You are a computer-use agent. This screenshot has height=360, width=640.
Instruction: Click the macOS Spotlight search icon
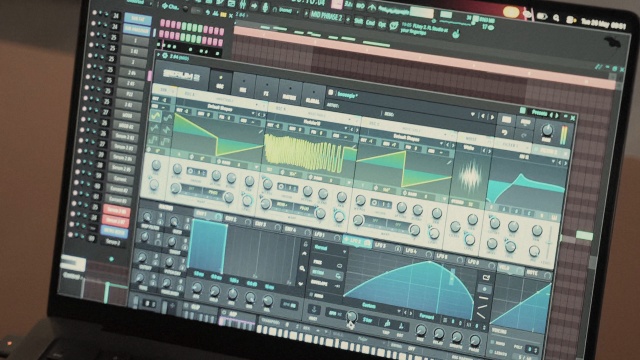556,18
